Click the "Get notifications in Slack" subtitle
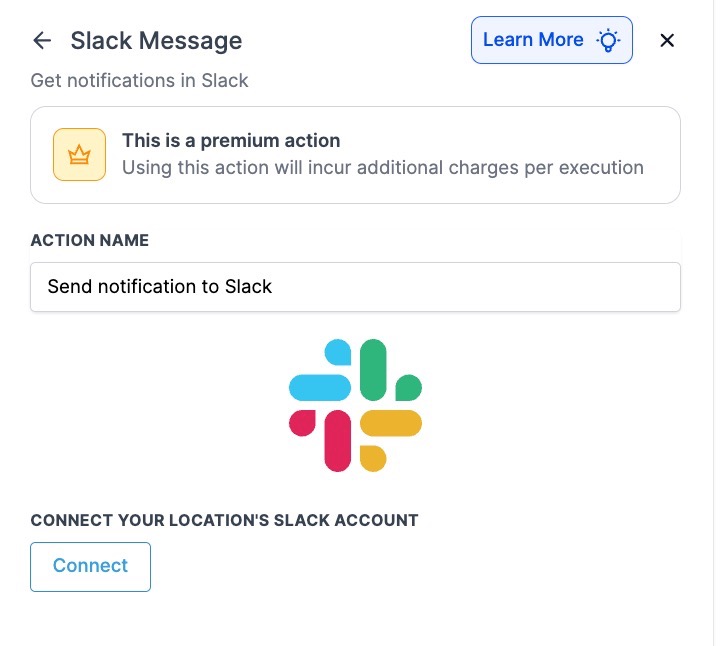 click(140, 80)
